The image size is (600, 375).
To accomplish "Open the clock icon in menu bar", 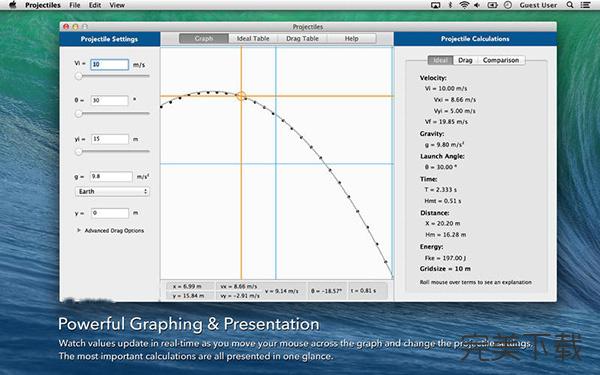I will (x=508, y=5).
